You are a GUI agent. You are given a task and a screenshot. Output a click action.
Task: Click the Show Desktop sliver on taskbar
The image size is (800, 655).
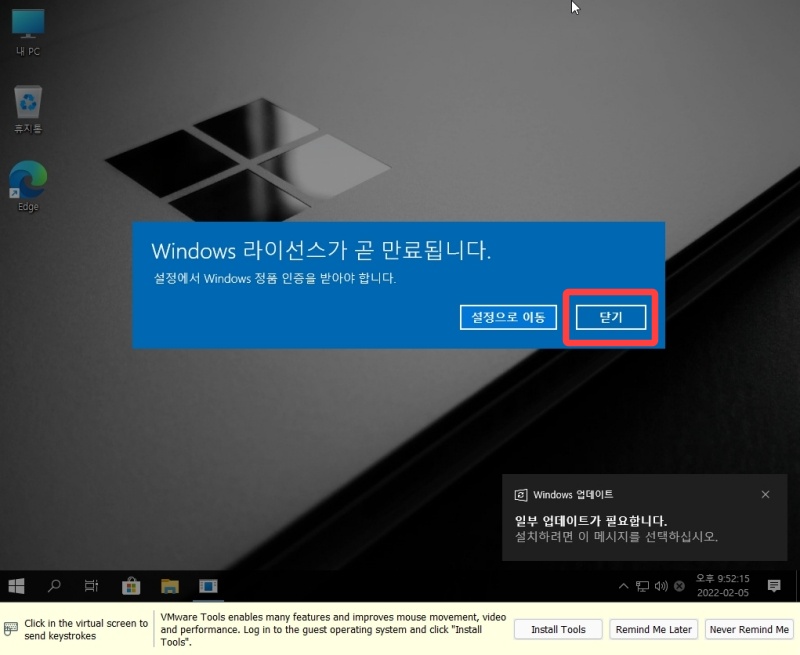point(797,586)
